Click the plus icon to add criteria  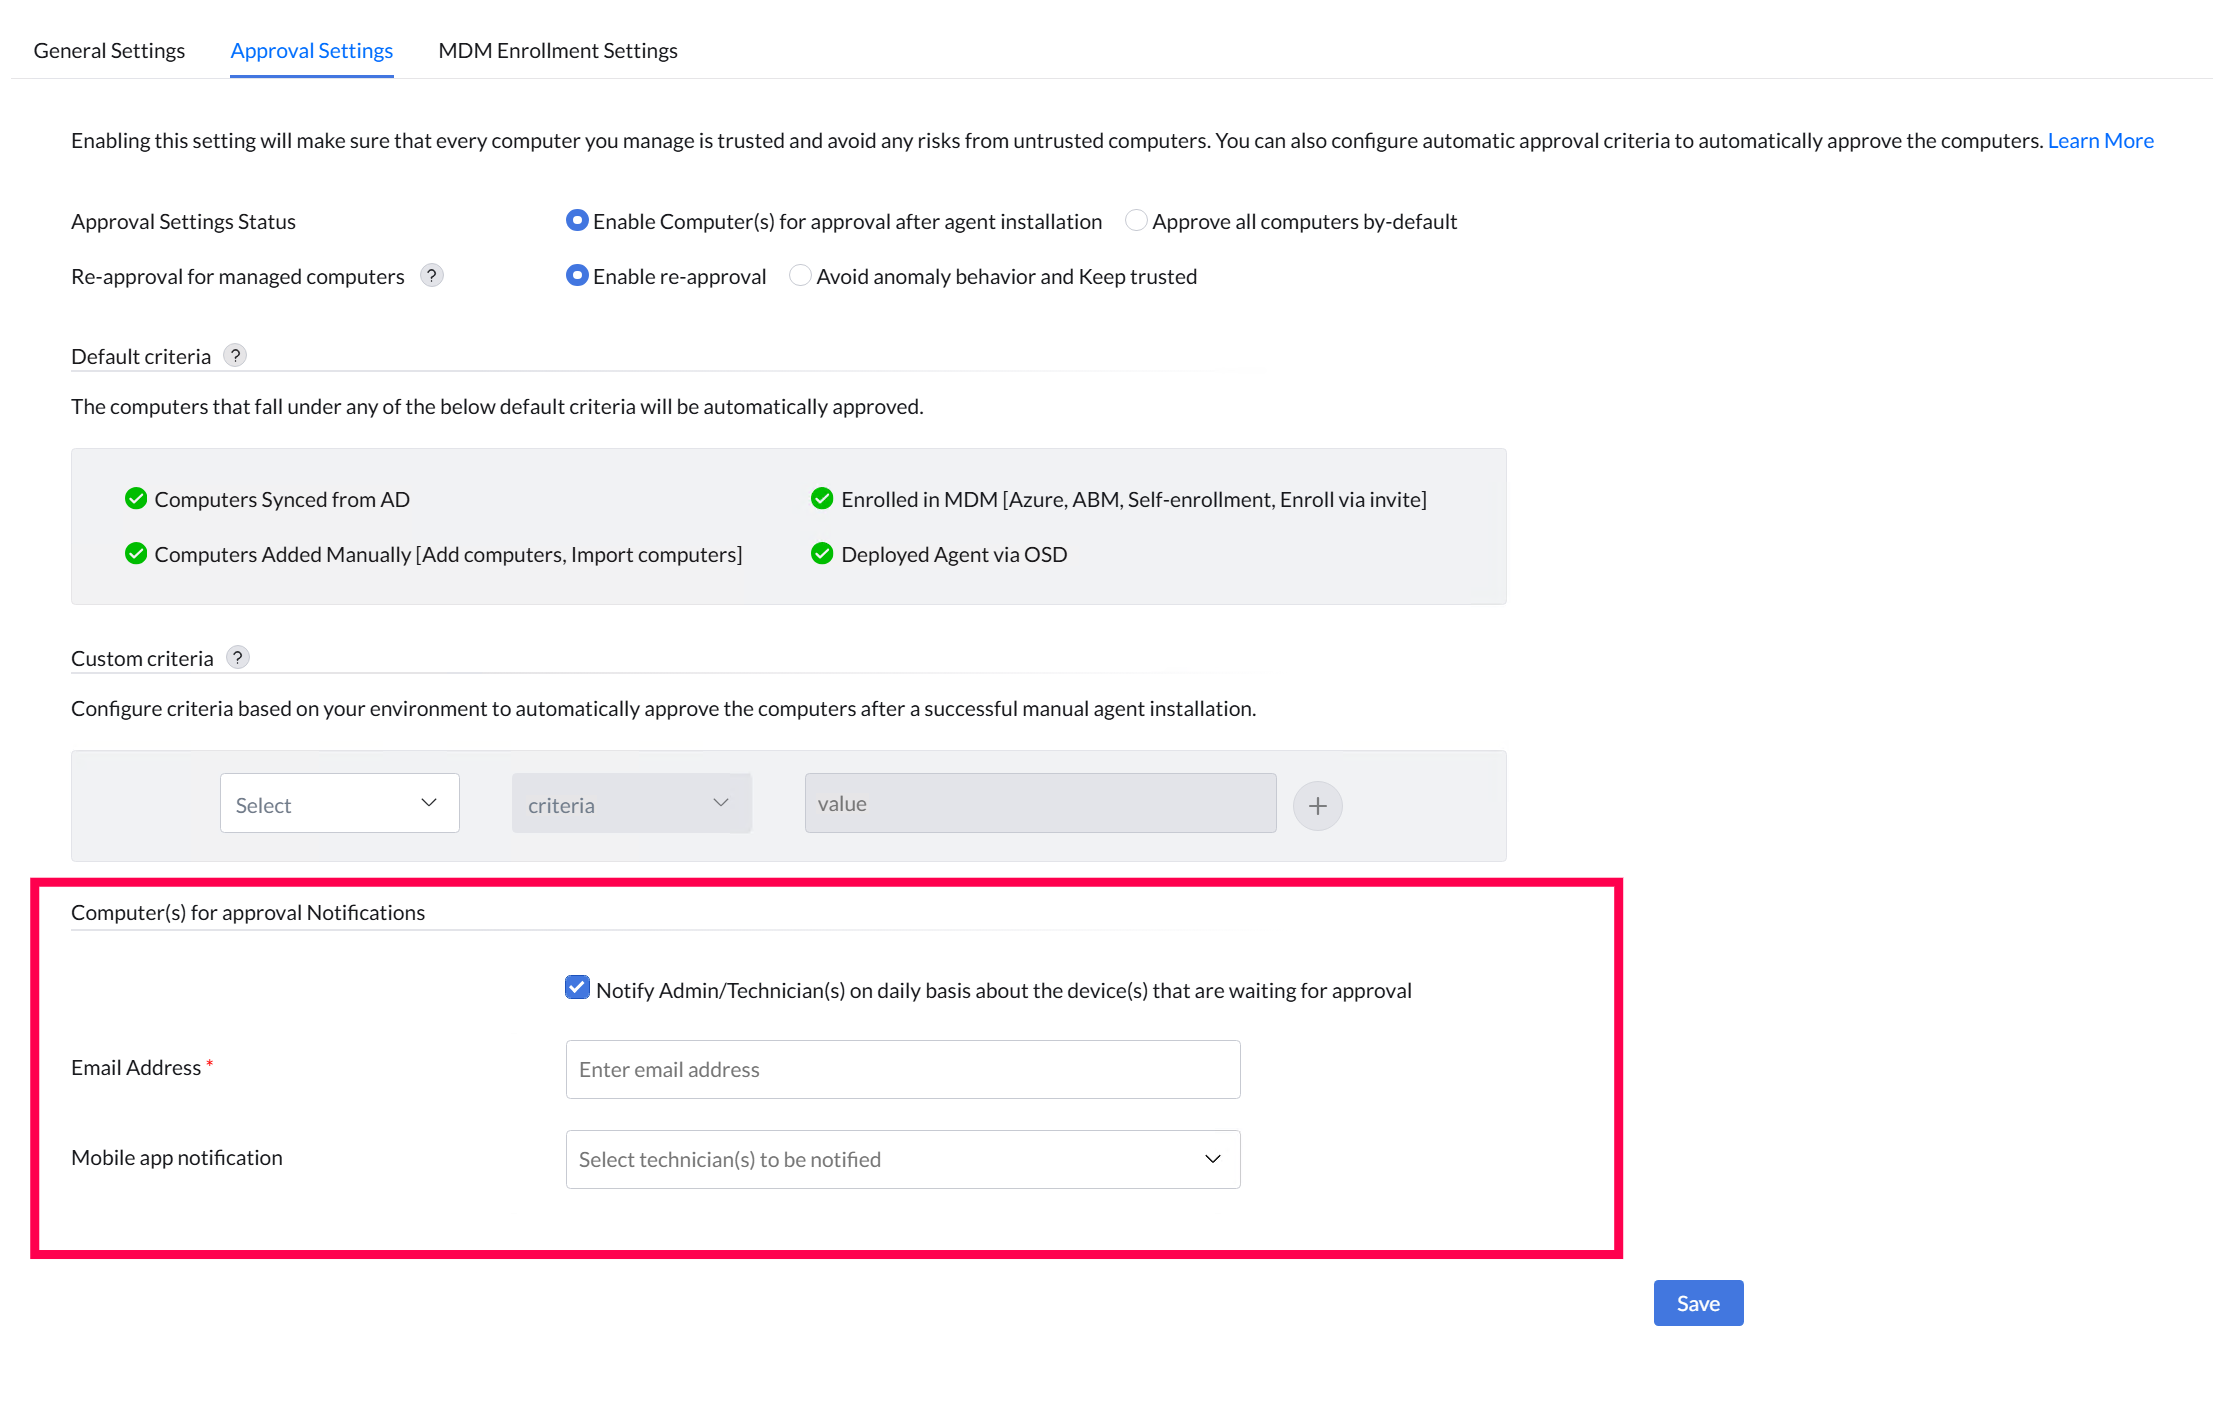(x=1317, y=805)
